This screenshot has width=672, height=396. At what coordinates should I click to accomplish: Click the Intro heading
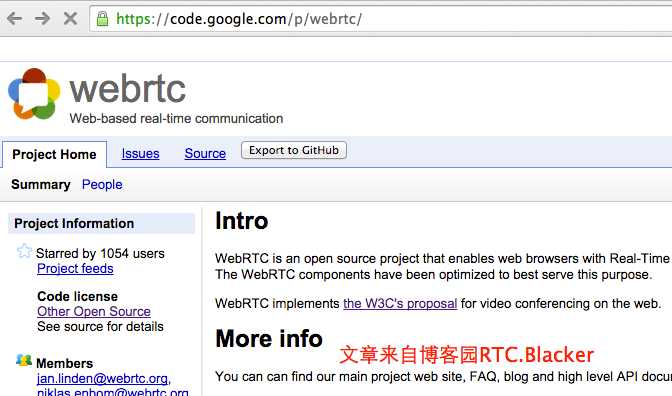coord(242,221)
